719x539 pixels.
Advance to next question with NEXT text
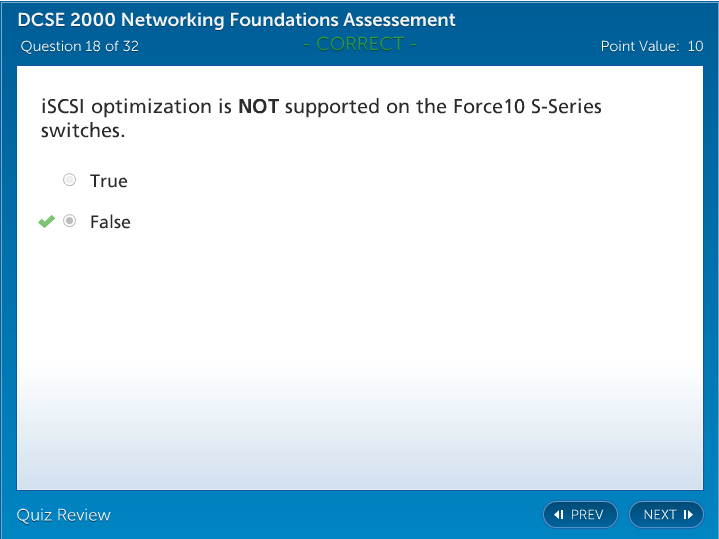(x=660, y=515)
